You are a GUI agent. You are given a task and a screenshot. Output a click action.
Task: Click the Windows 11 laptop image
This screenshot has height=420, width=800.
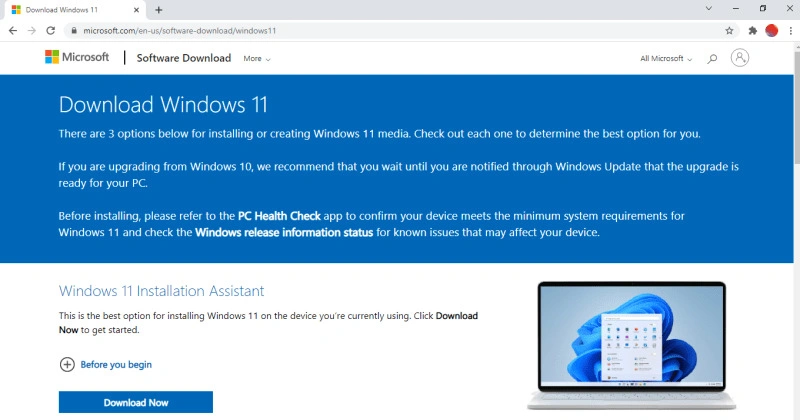tap(632, 345)
